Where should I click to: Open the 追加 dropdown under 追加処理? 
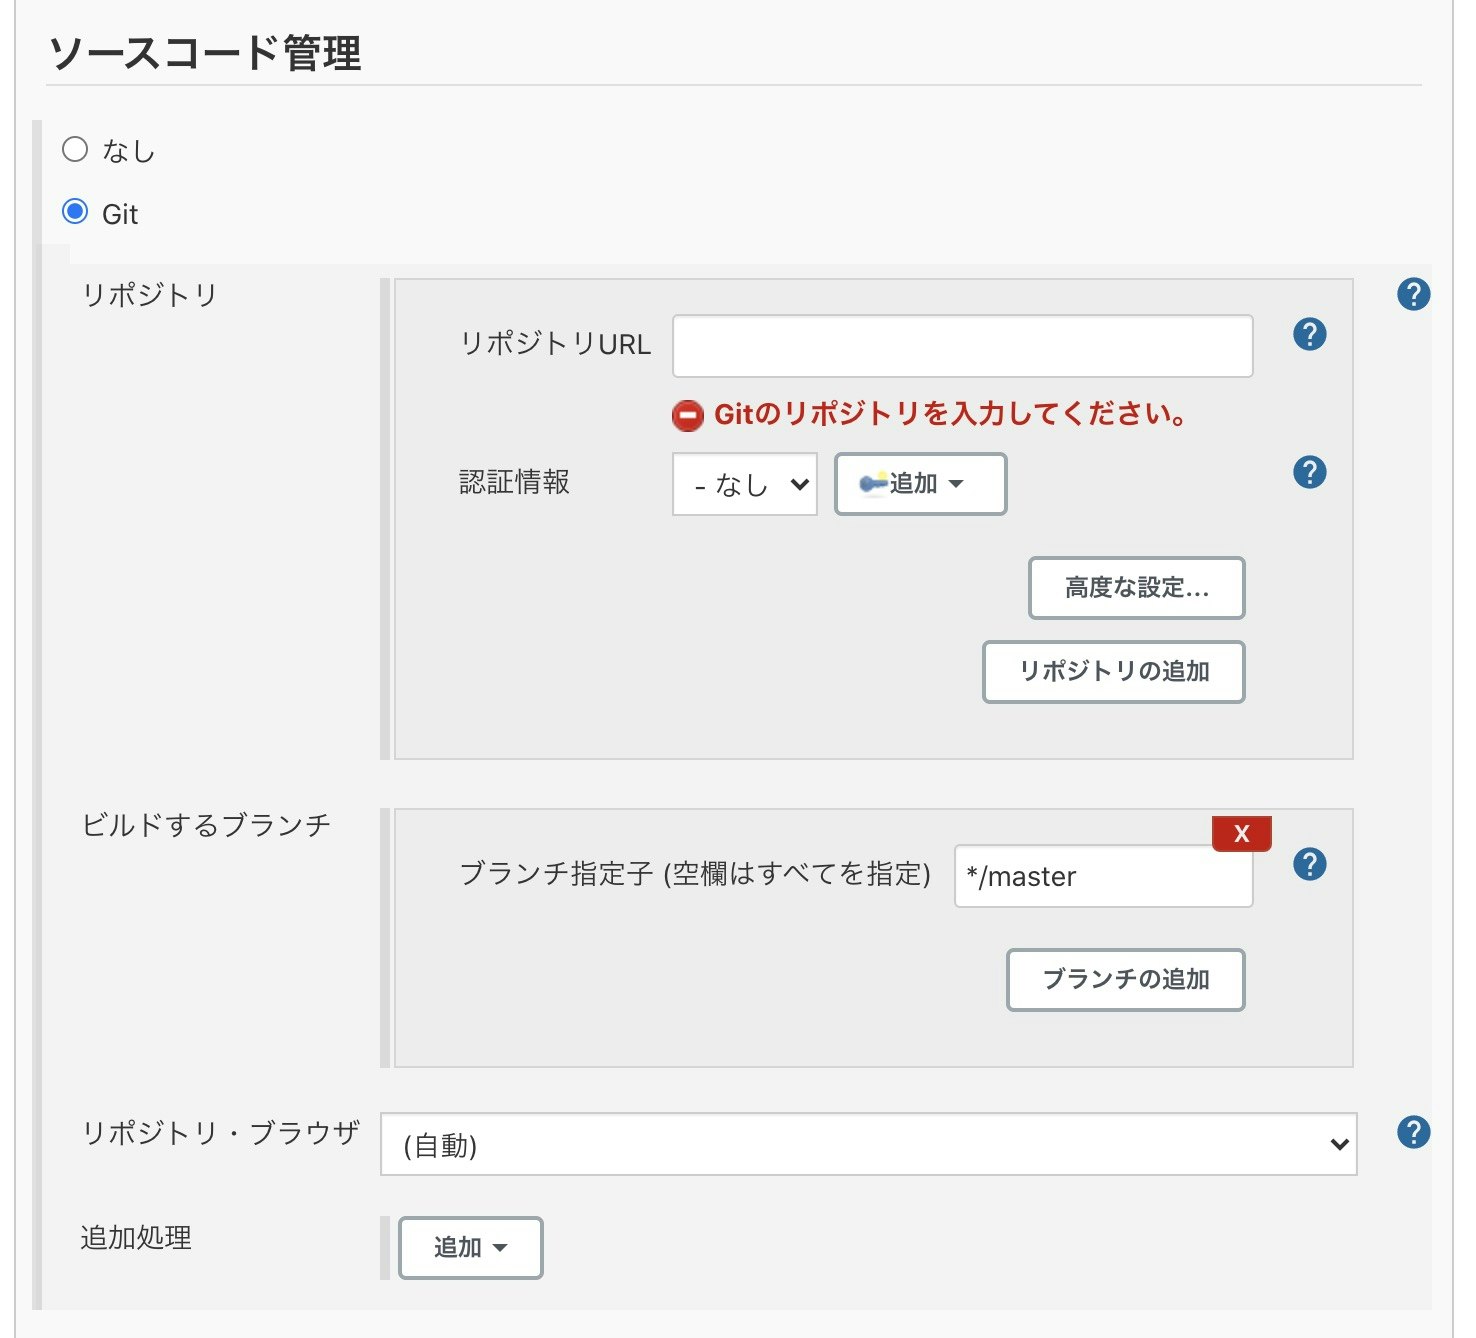469,1247
